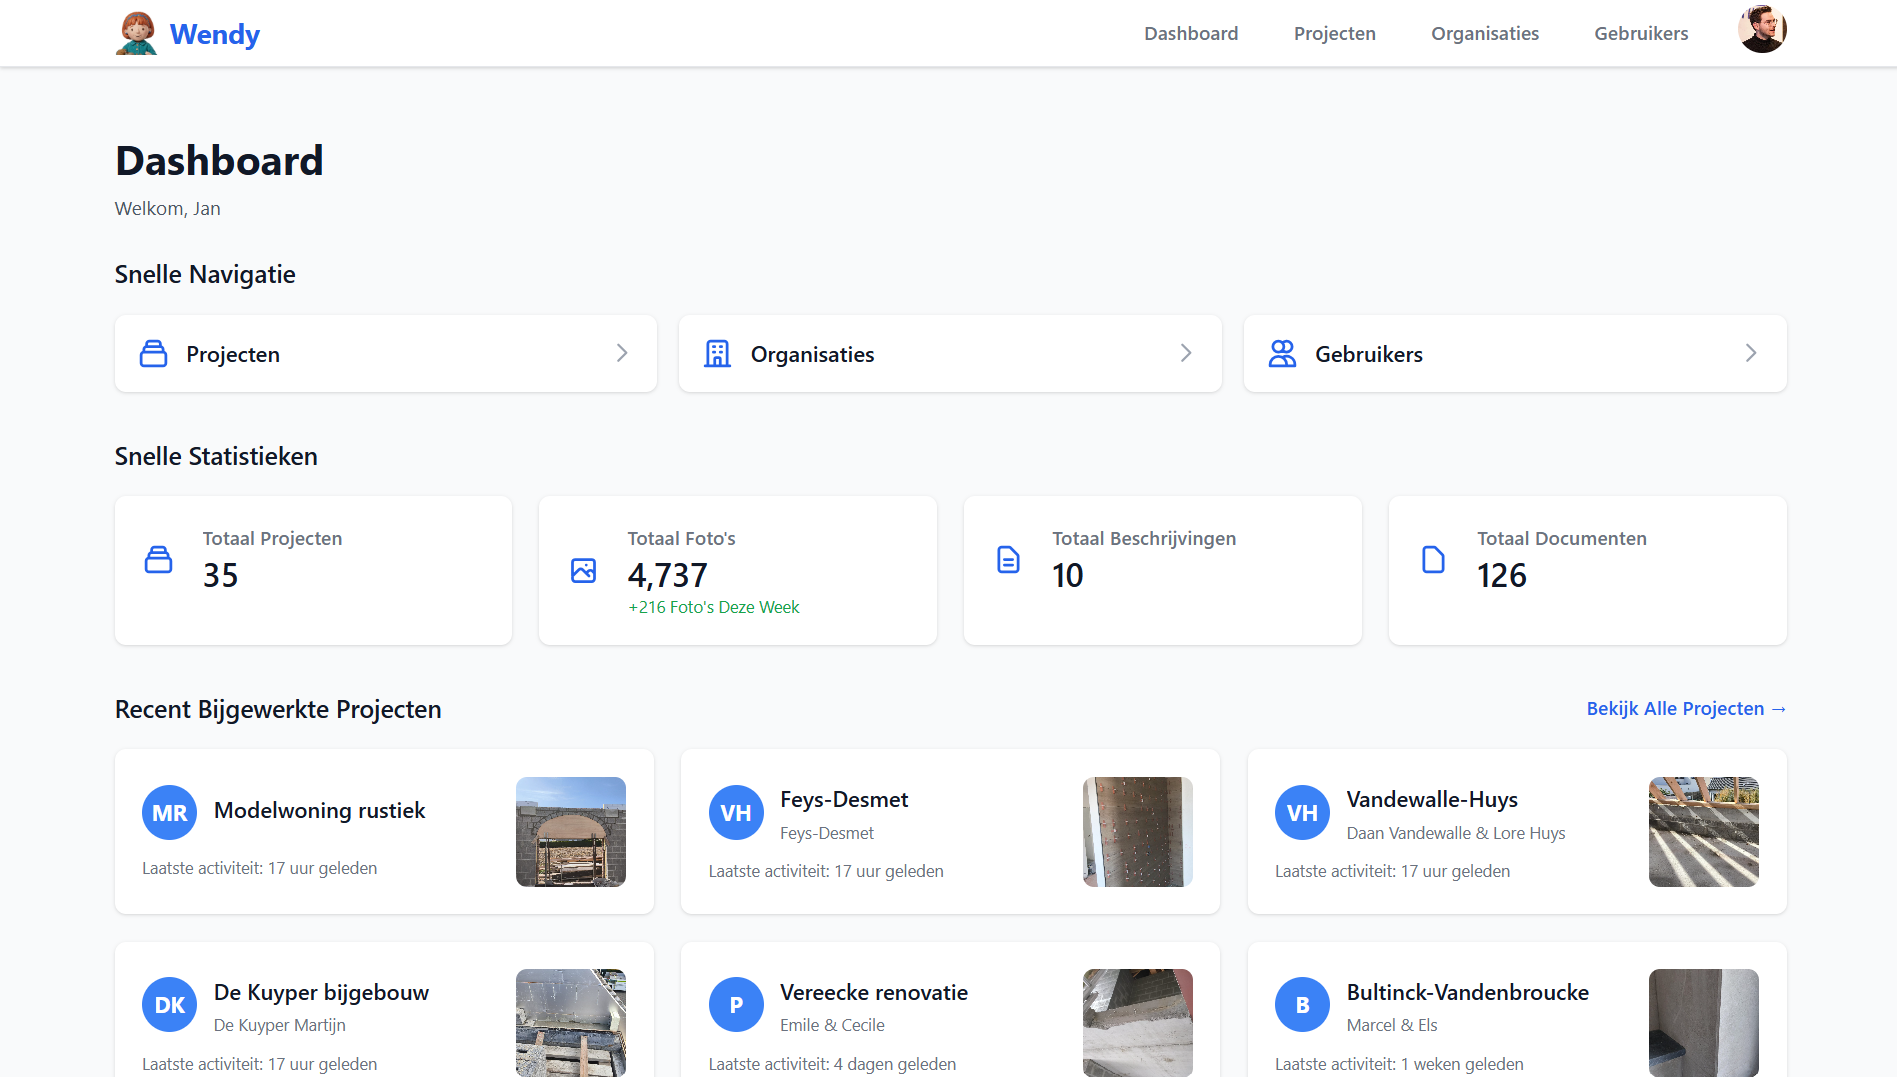Click the Totaal Documenten file icon

pyautogui.click(x=1433, y=560)
